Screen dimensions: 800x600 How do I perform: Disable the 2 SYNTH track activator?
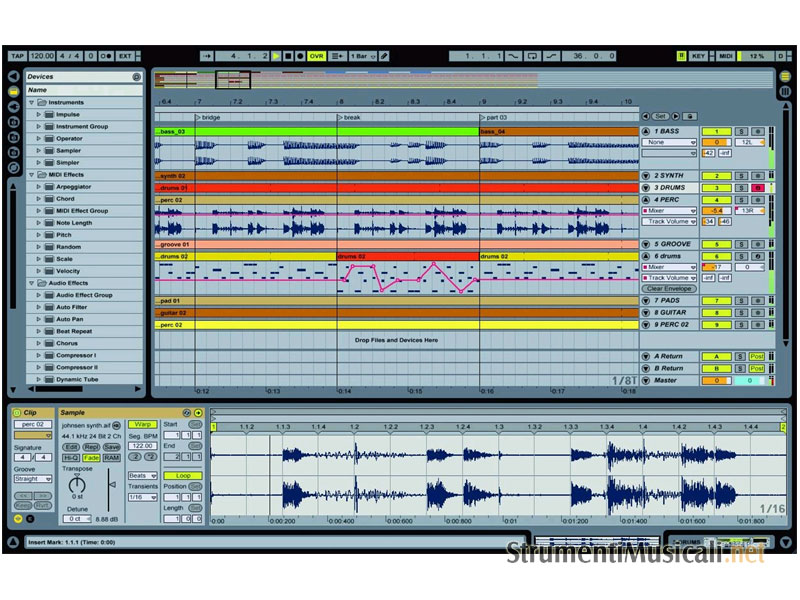click(716, 175)
